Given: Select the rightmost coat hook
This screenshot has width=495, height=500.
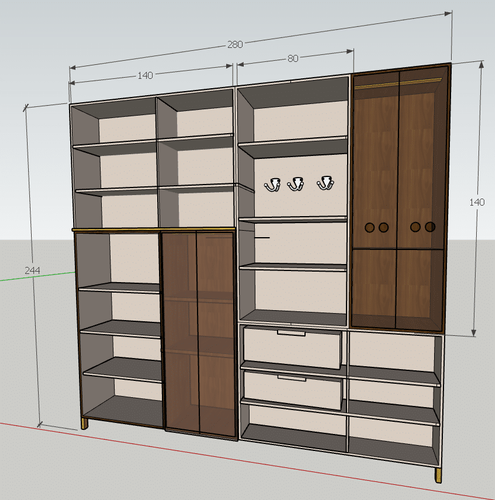Looking at the screenshot, I should tap(326, 183).
